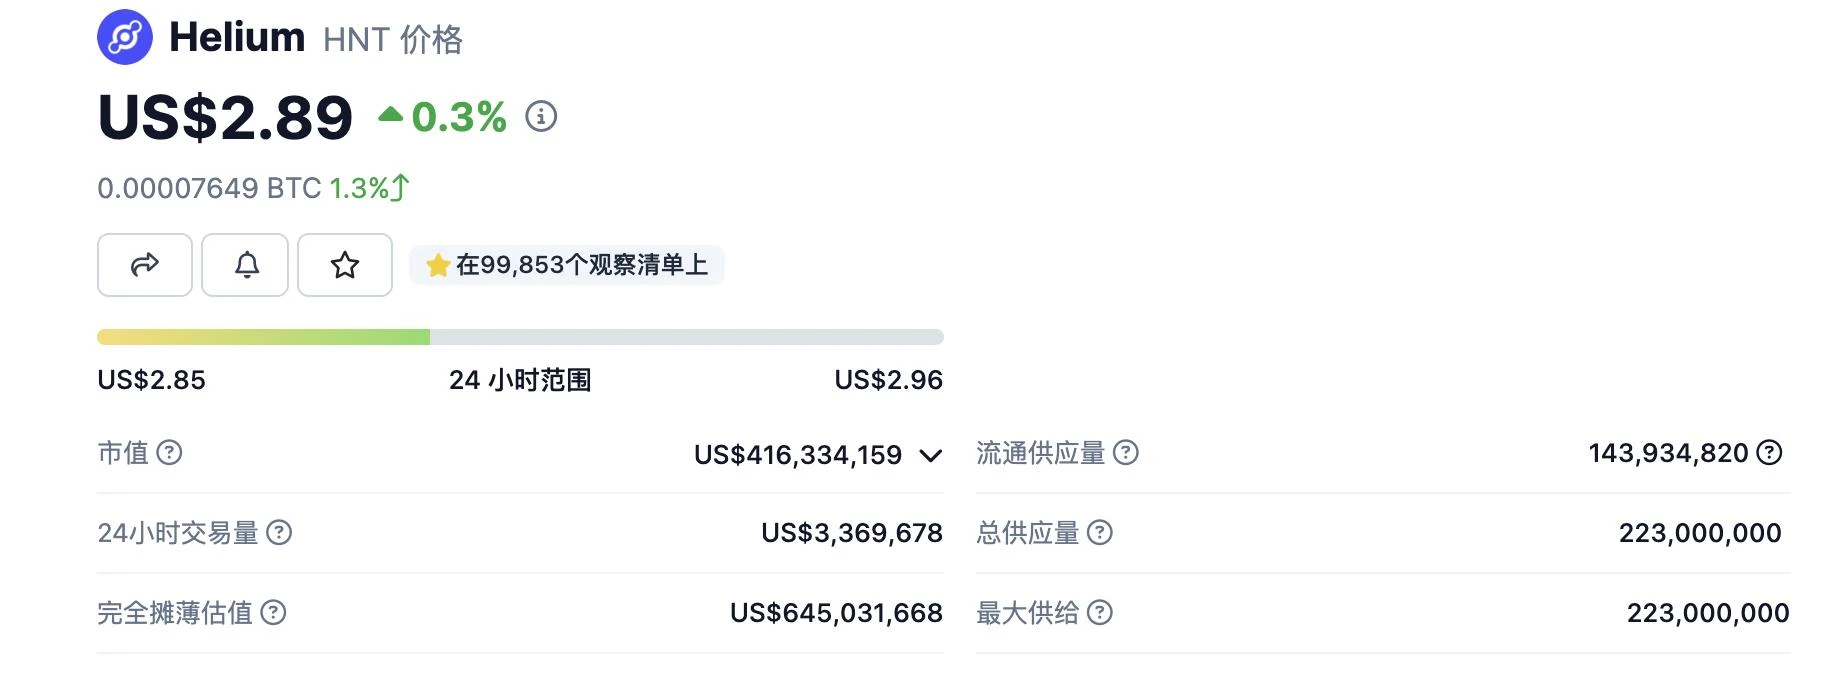
Task: Click the Helium title link
Action: pyautogui.click(x=237, y=37)
